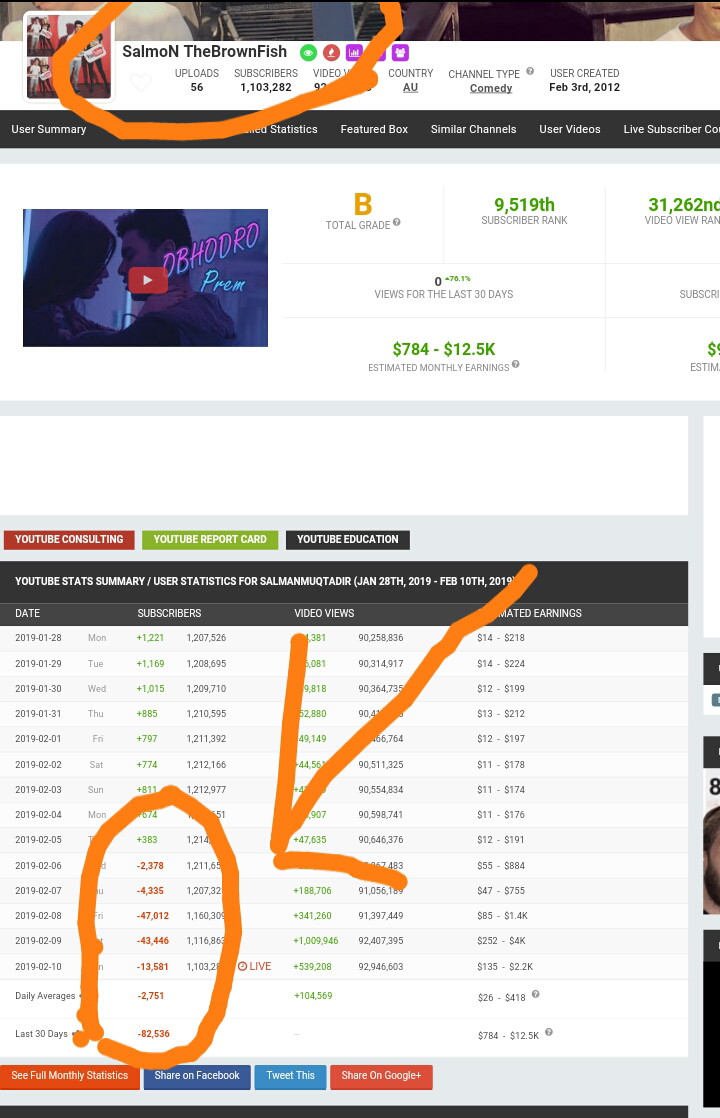
Task: Open the purple bar-chart badge icon
Action: (354, 52)
